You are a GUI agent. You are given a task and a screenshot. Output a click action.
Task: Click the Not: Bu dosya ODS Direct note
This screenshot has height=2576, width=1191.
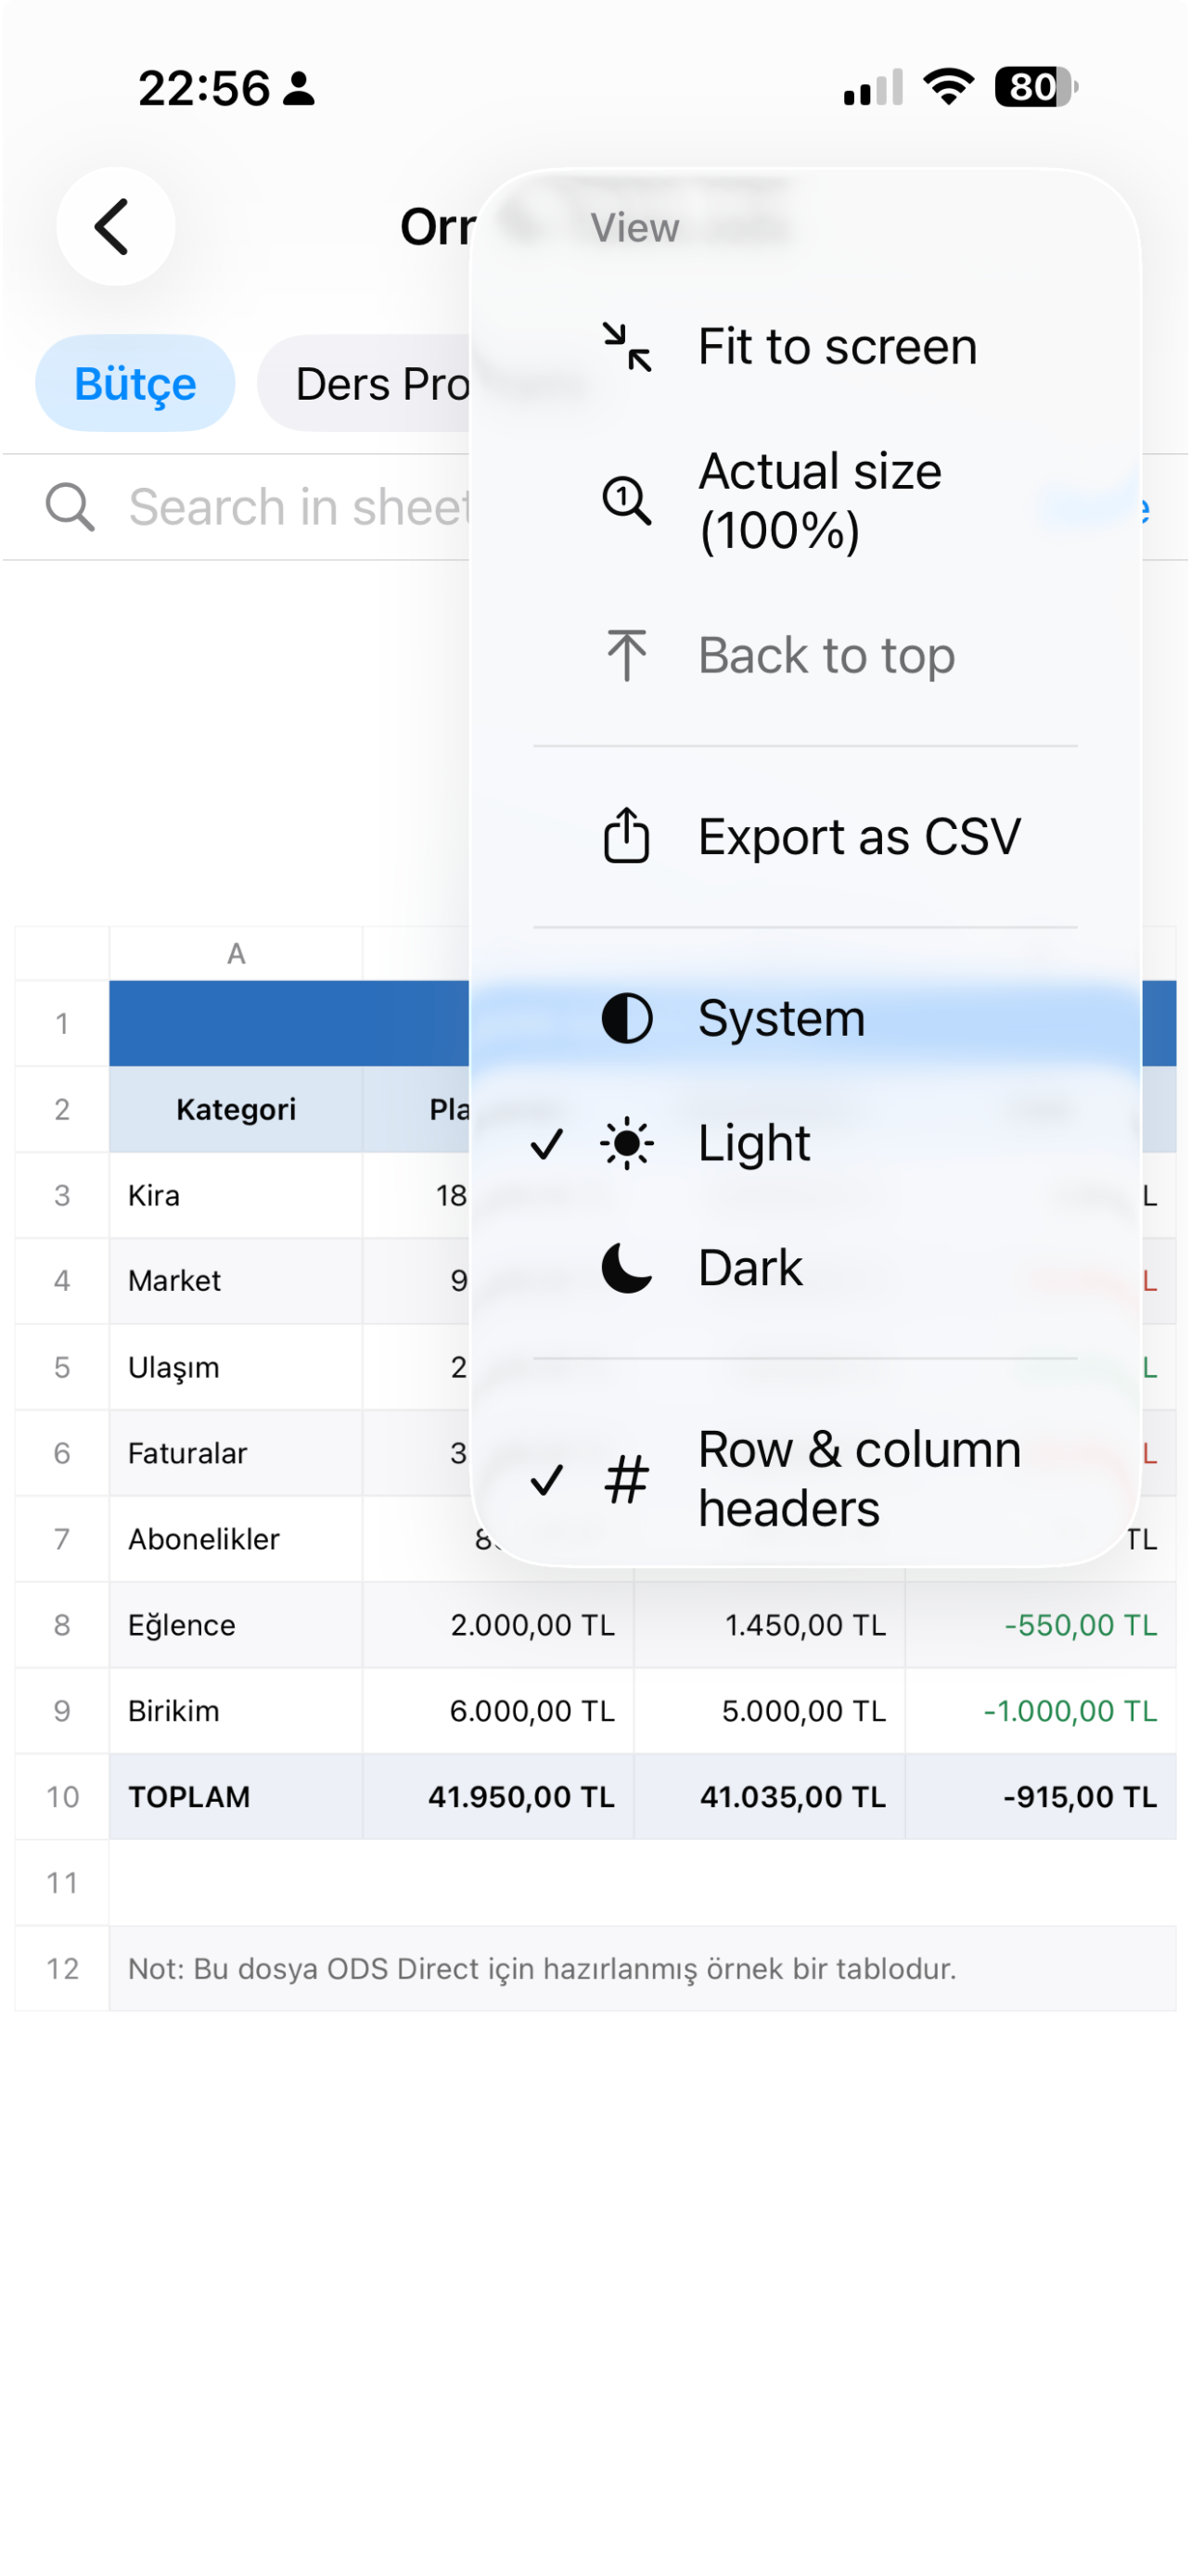coord(643,1969)
